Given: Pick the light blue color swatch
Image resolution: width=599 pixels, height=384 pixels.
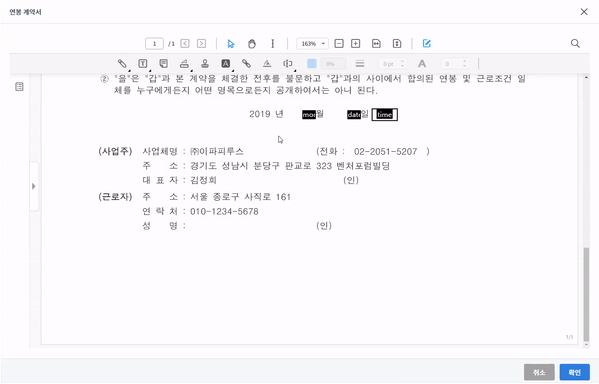Looking at the screenshot, I should [x=312, y=63].
